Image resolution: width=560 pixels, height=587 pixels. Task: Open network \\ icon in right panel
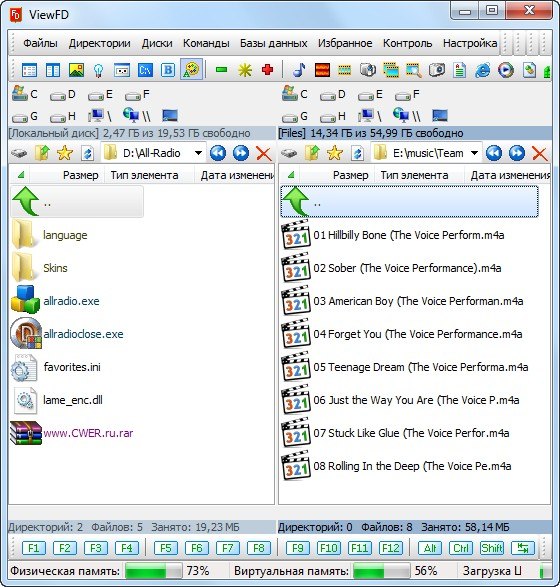(x=407, y=115)
